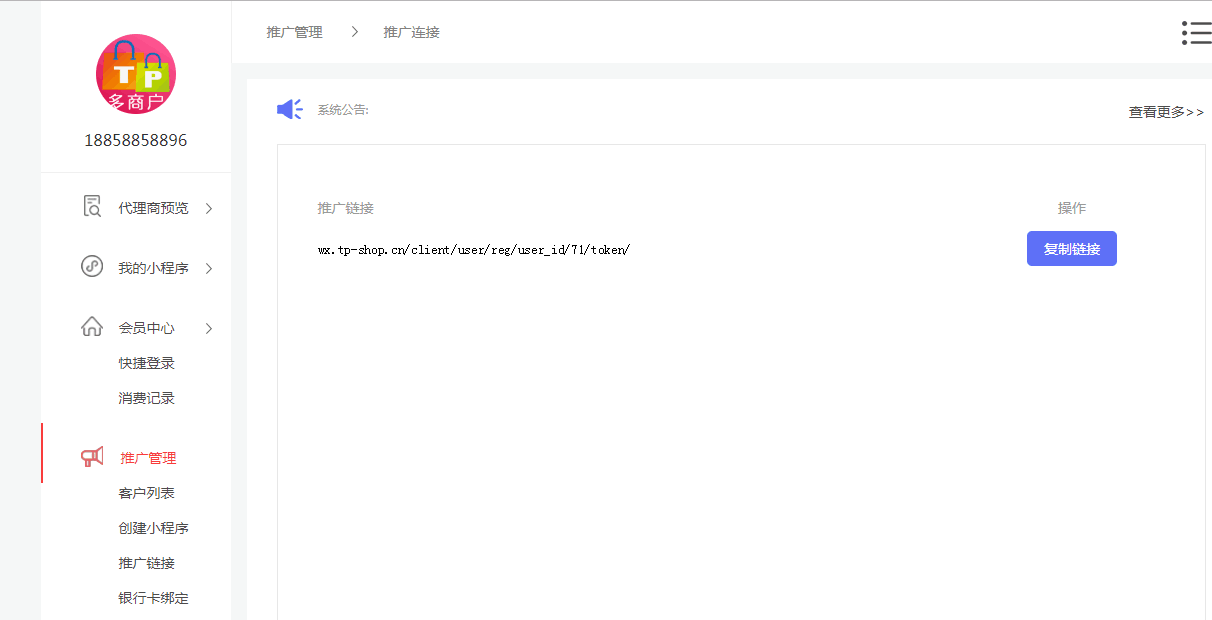Screen dimensions: 1212x620
Task: Collapse the 会员中心 sidebar section chevron
Action: click(209, 327)
